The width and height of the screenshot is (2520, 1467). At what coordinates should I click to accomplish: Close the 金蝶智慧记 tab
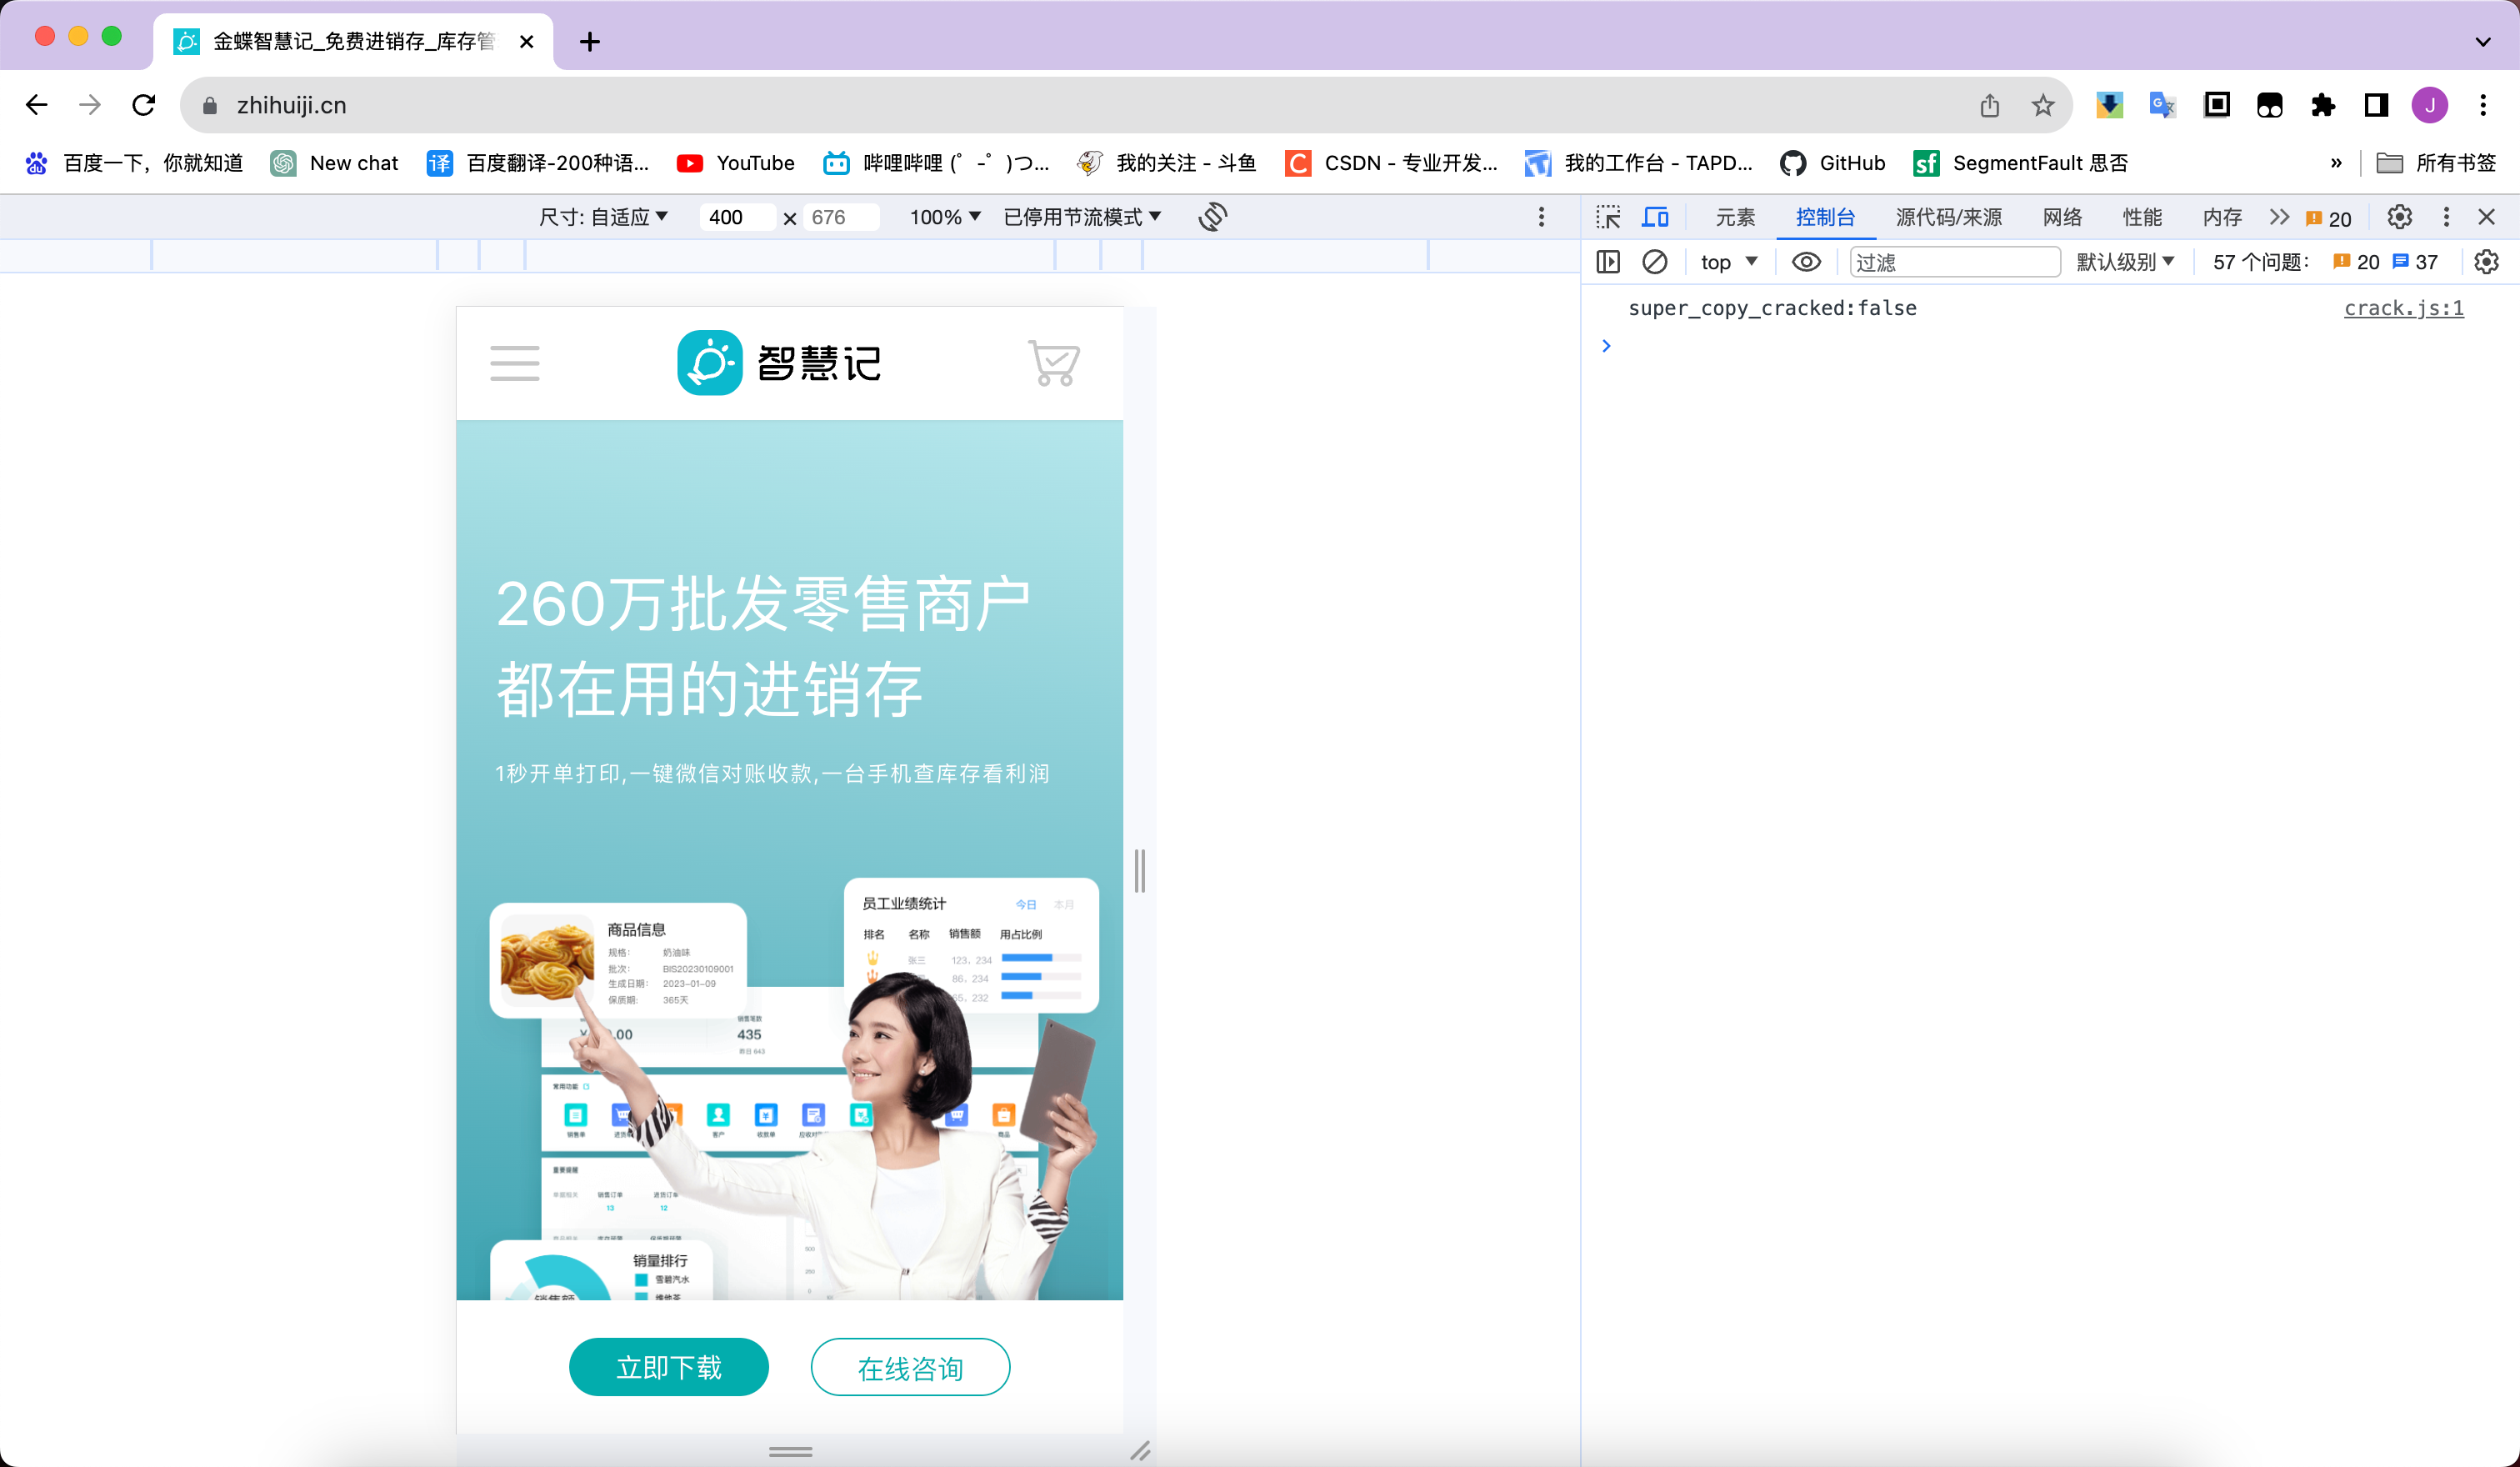coord(527,42)
